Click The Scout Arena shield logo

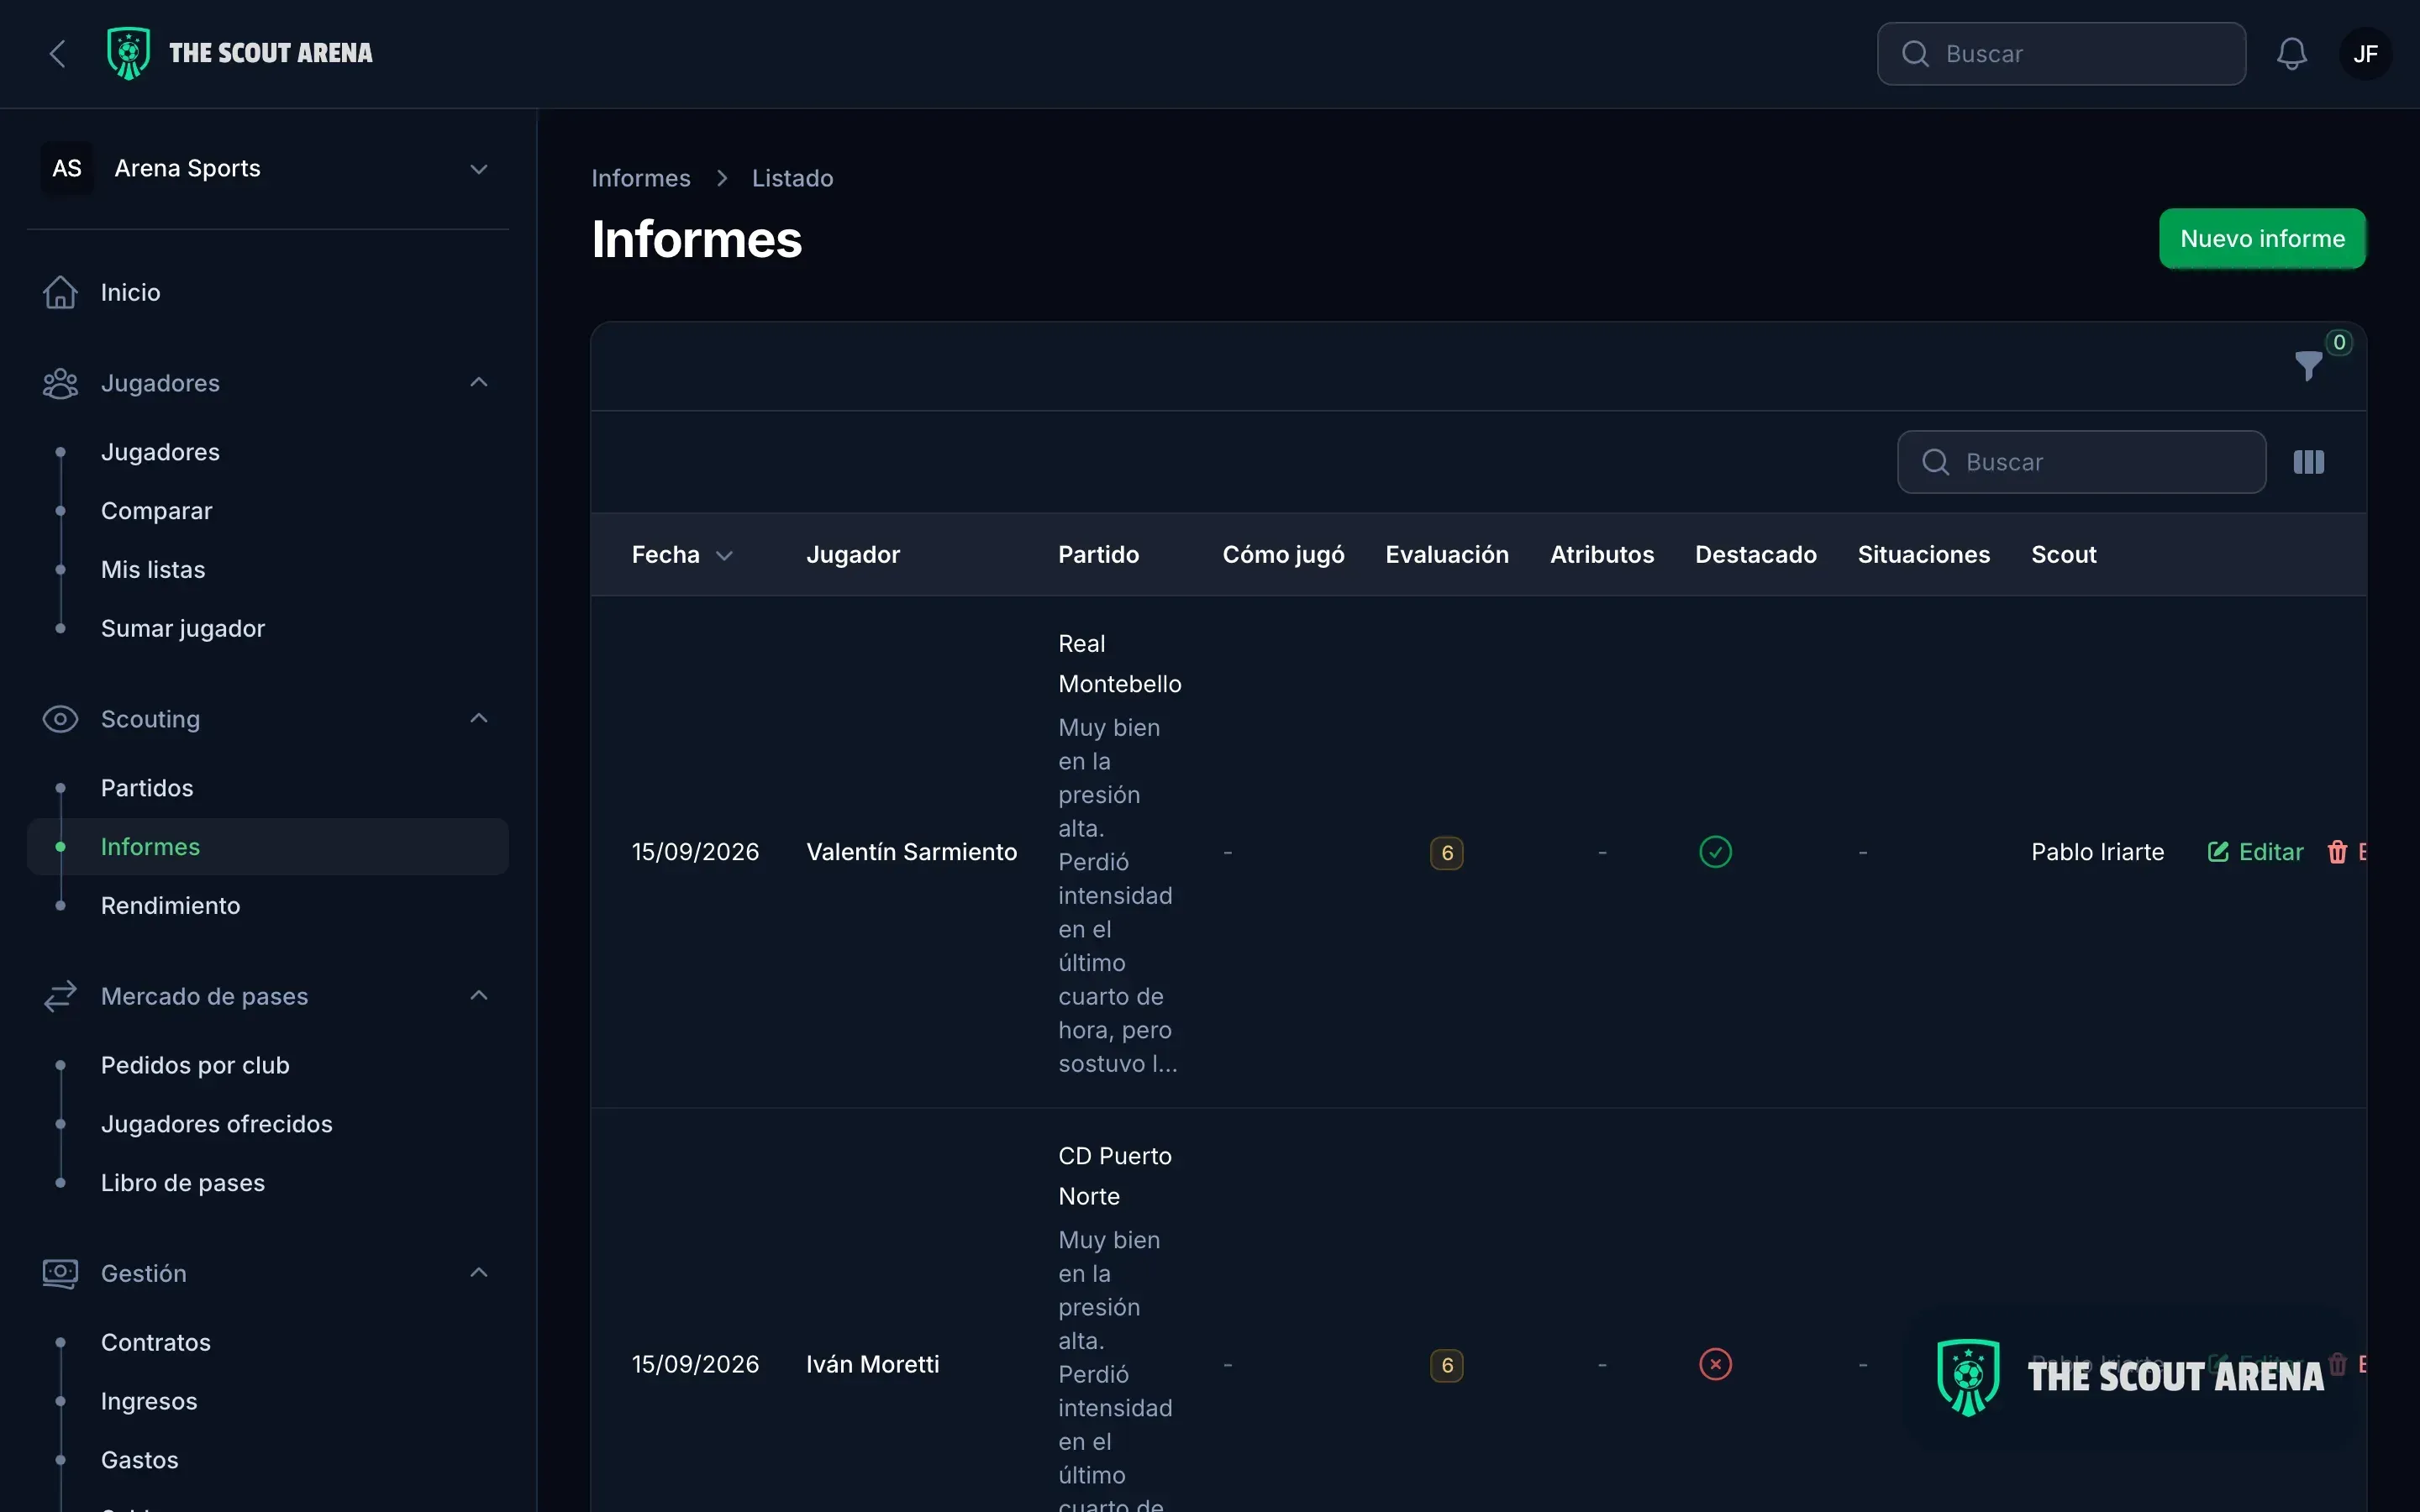point(129,54)
